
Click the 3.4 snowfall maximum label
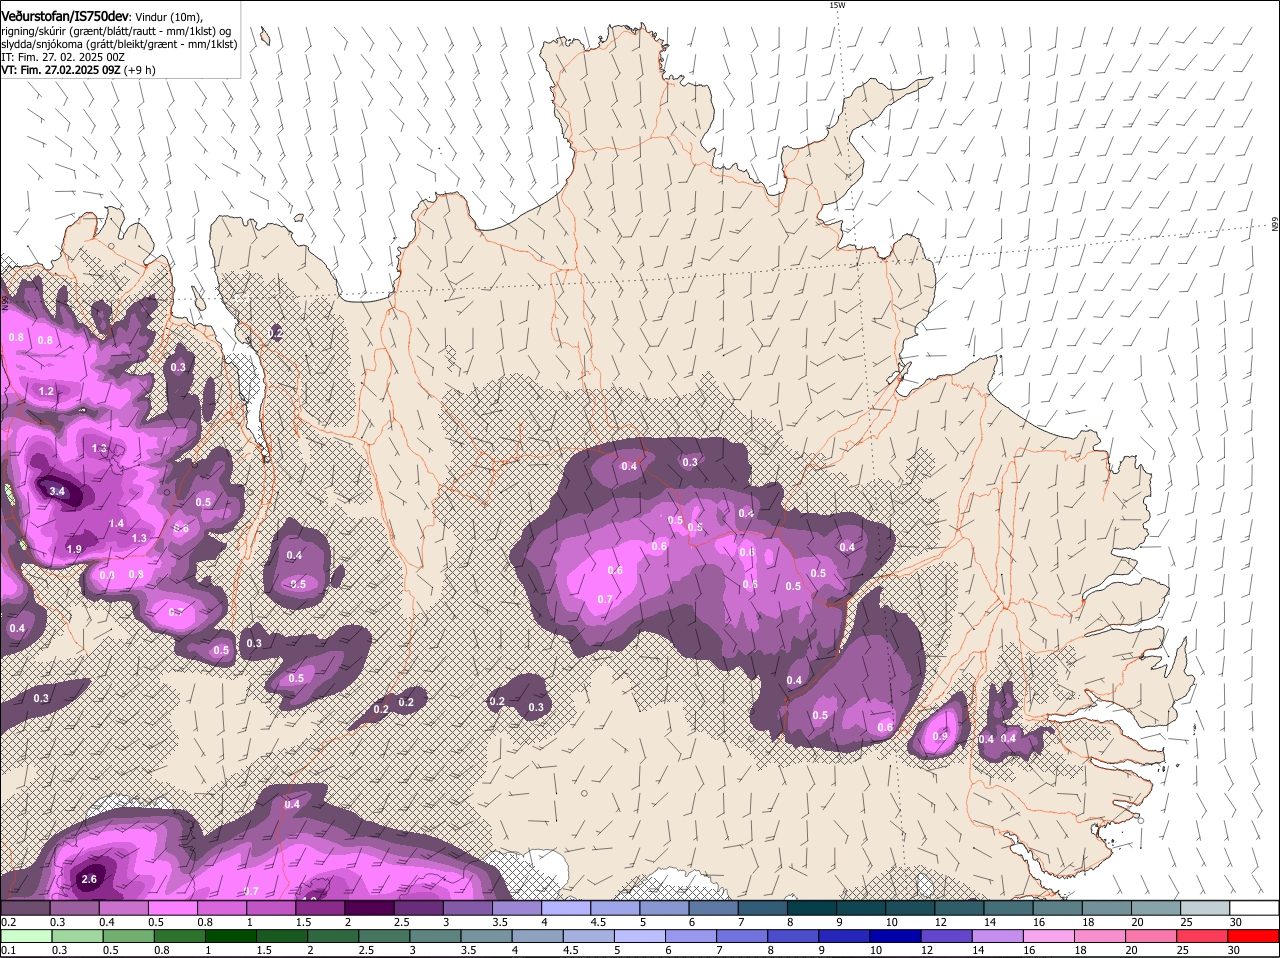pos(57,491)
